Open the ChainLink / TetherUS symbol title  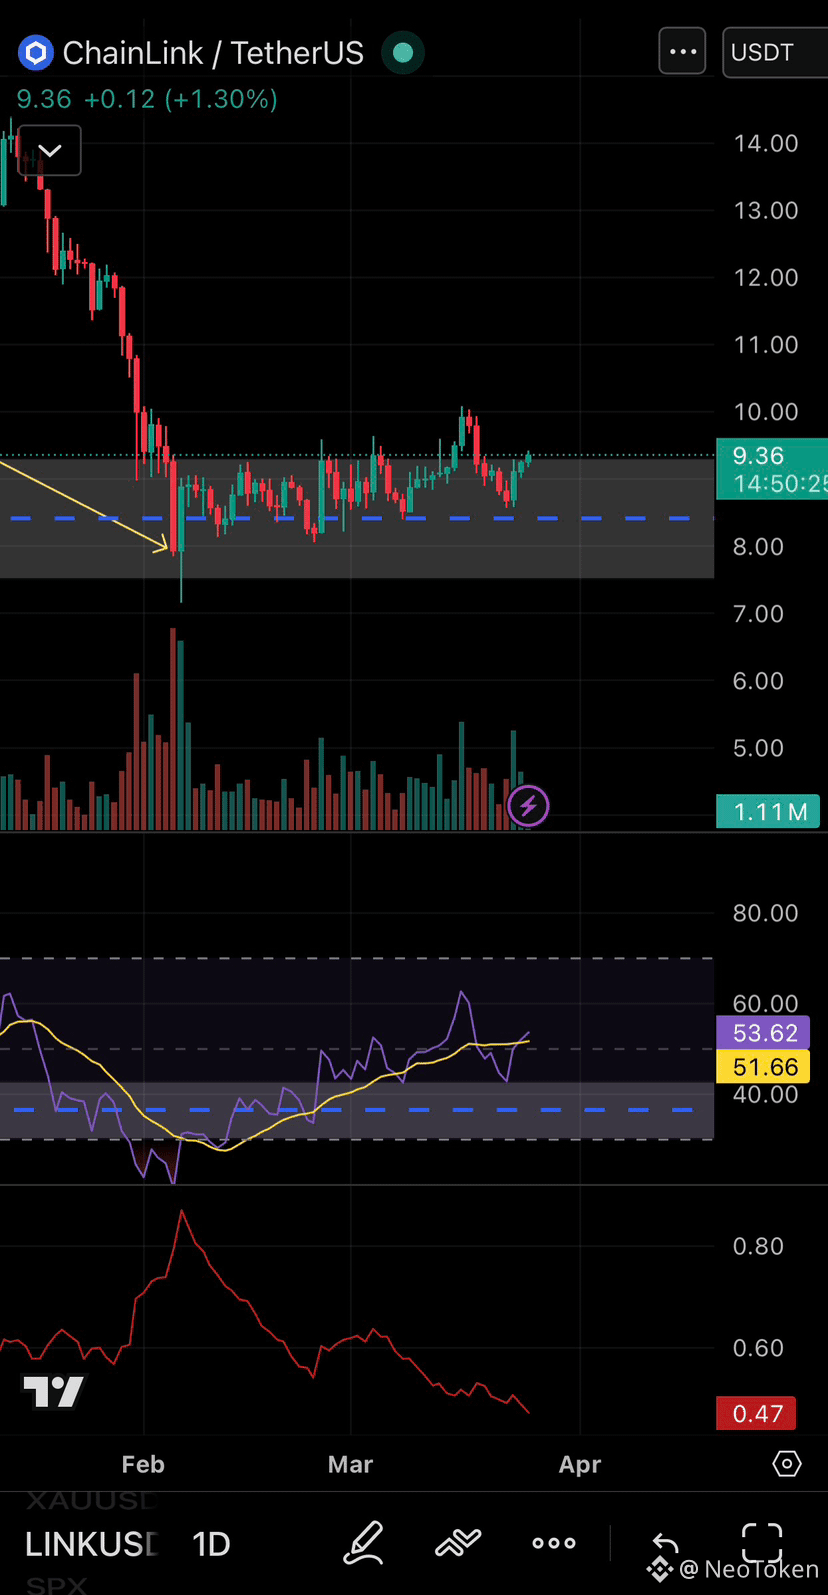pyautogui.click(x=213, y=53)
